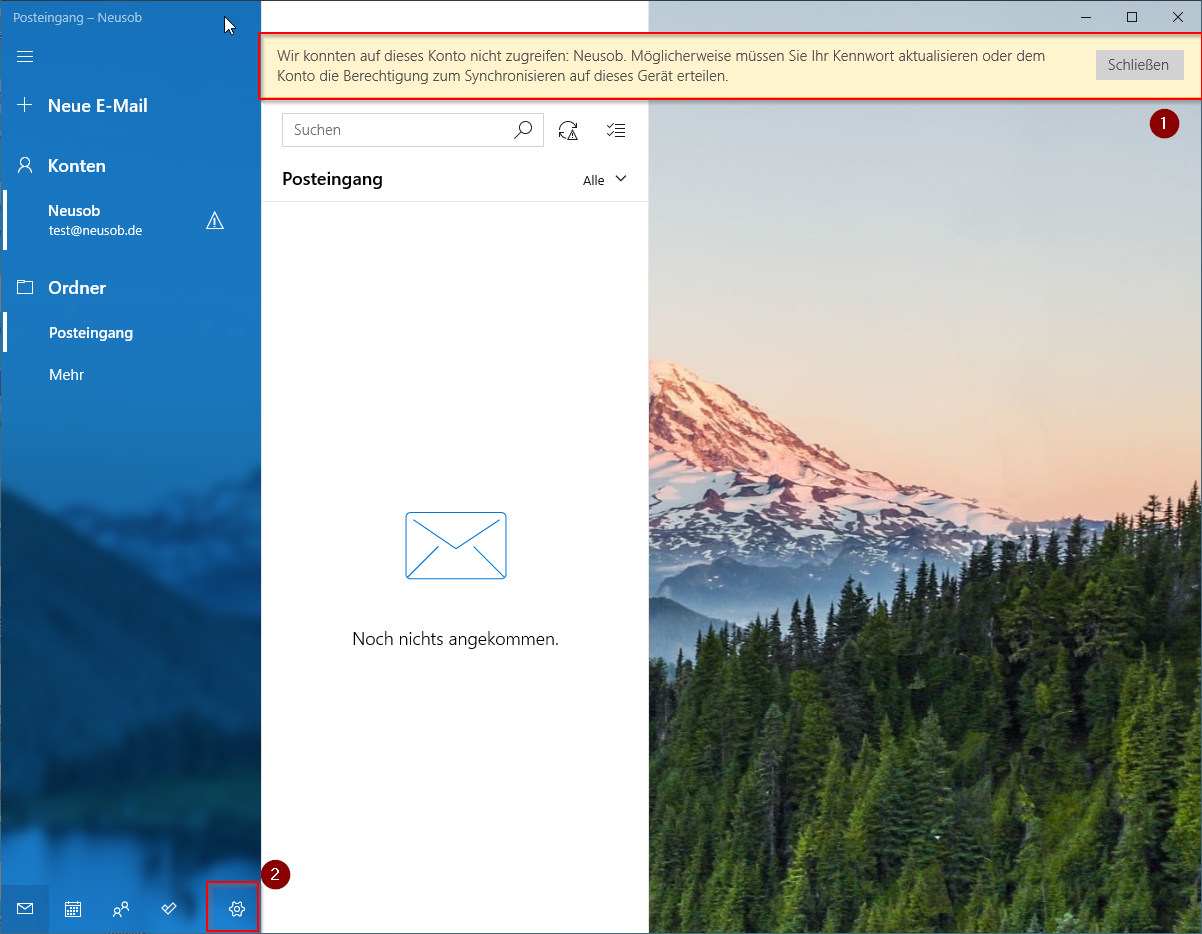Open the Posteingang folder in sidebar
The image size is (1202, 934).
click(130, 332)
